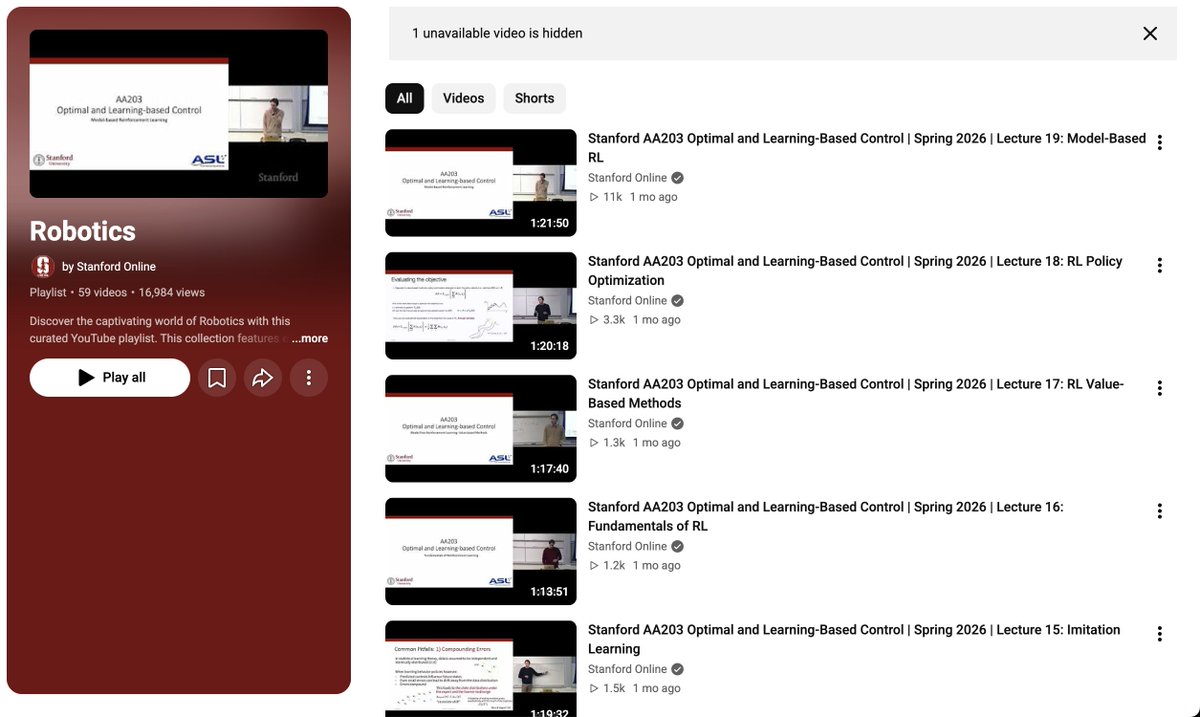
Task: Save the Robotics playlist with bookmark icon
Action: [x=217, y=377]
